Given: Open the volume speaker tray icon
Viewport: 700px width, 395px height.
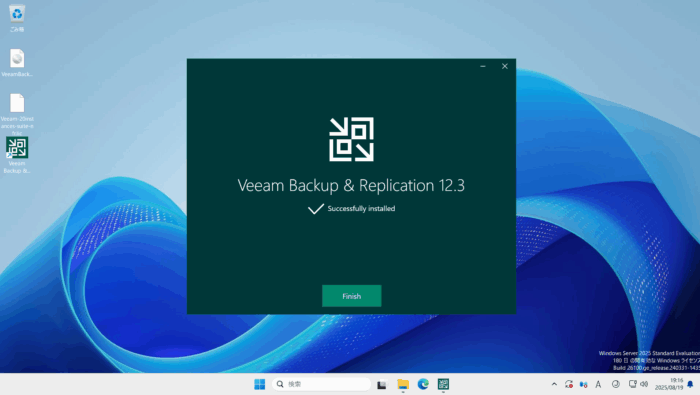Looking at the screenshot, I should point(644,384).
